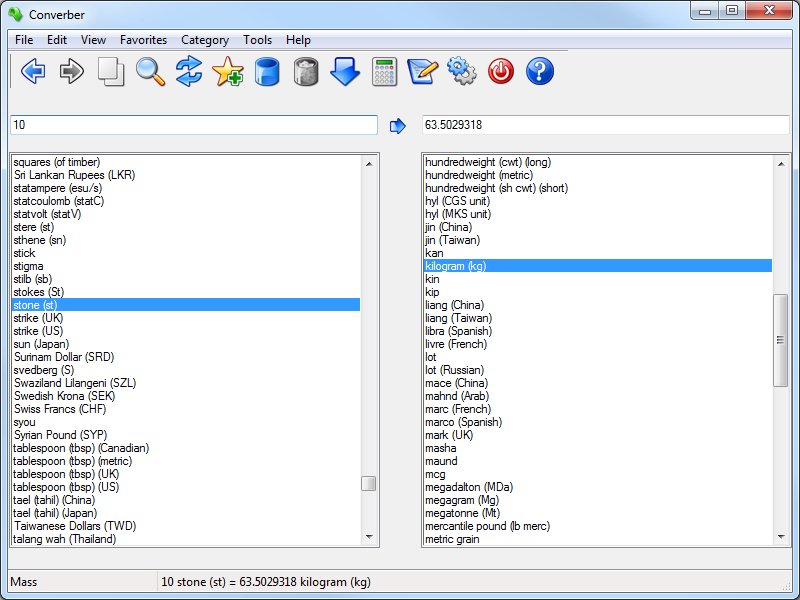Click the right list scrollbar thumb

click(781, 340)
